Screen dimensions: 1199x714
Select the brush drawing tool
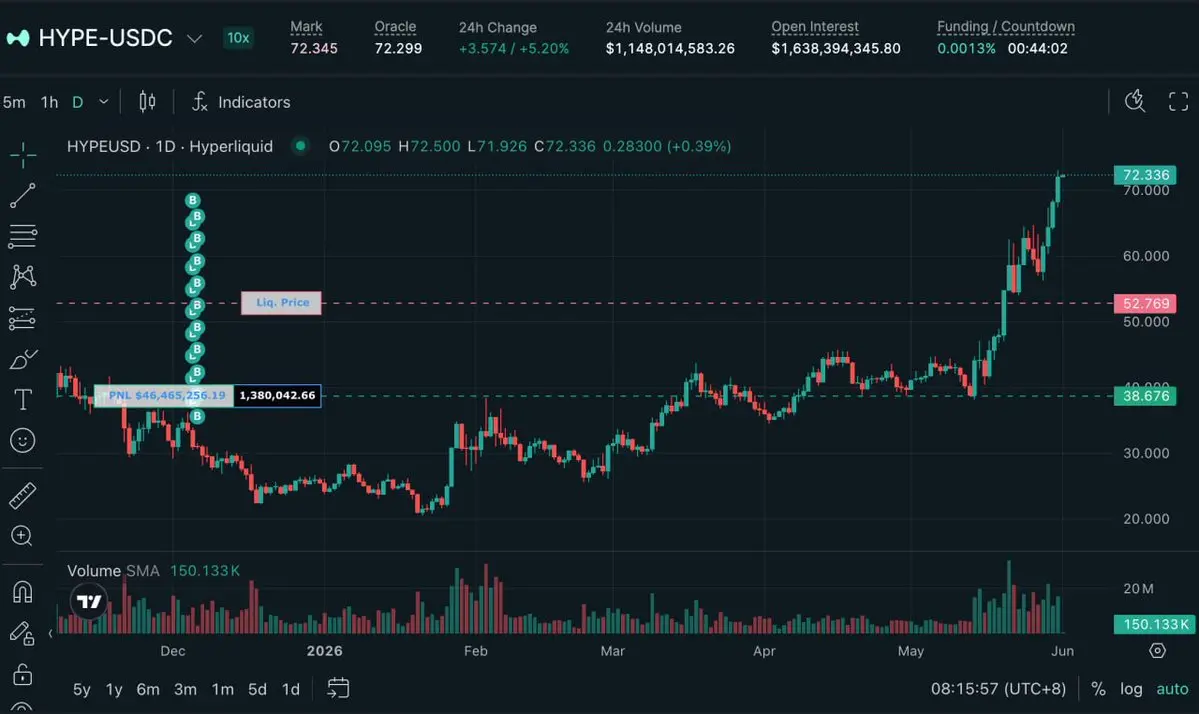point(22,359)
